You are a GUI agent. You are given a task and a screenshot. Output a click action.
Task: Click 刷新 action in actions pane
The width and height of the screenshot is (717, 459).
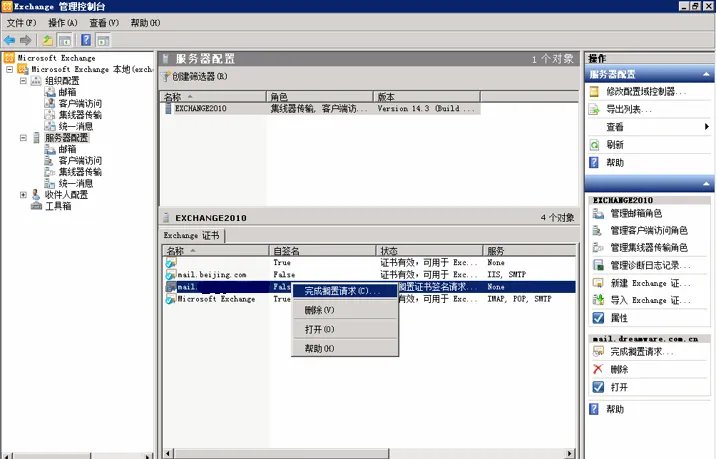[615, 145]
